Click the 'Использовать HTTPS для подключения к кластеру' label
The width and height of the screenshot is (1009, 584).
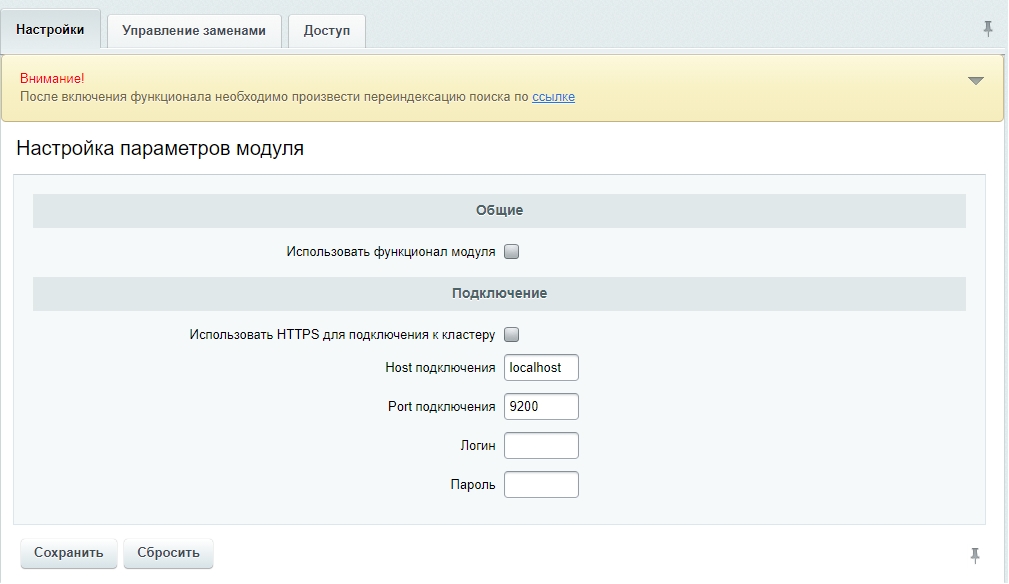coord(342,334)
